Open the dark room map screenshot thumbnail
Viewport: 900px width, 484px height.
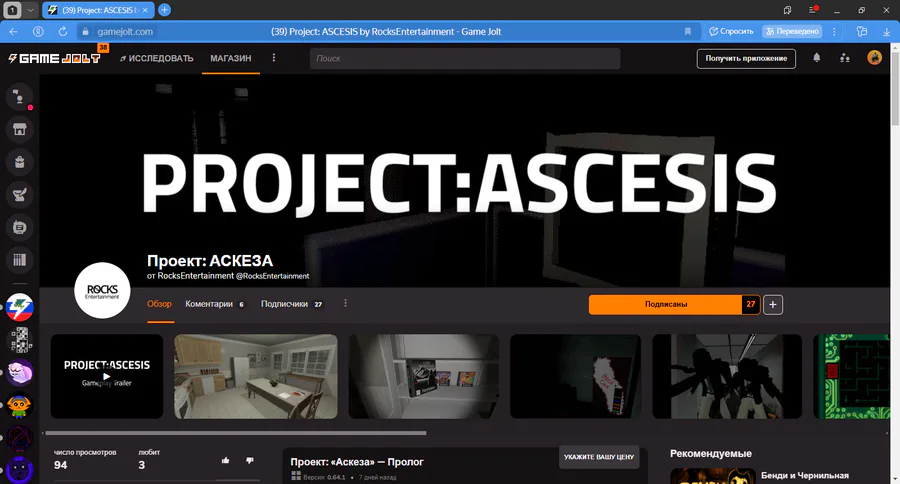click(576, 376)
